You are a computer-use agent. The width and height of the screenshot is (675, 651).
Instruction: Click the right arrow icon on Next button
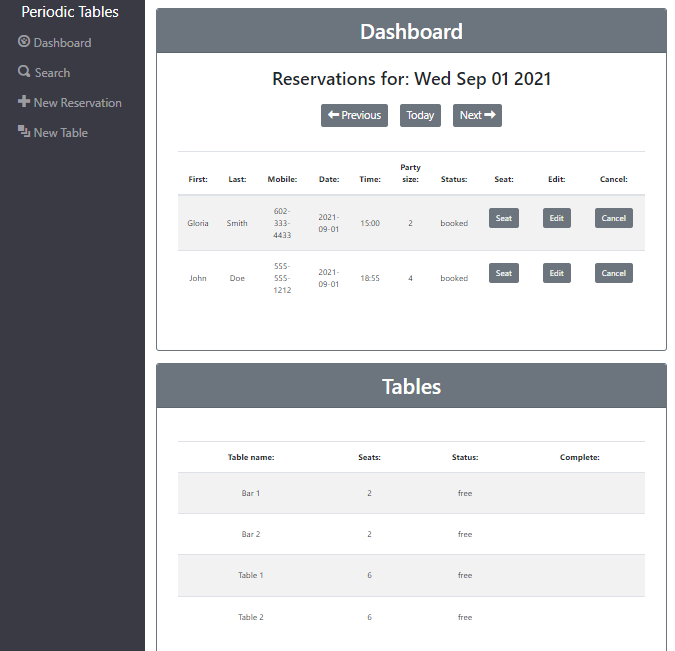pyautogui.click(x=490, y=115)
